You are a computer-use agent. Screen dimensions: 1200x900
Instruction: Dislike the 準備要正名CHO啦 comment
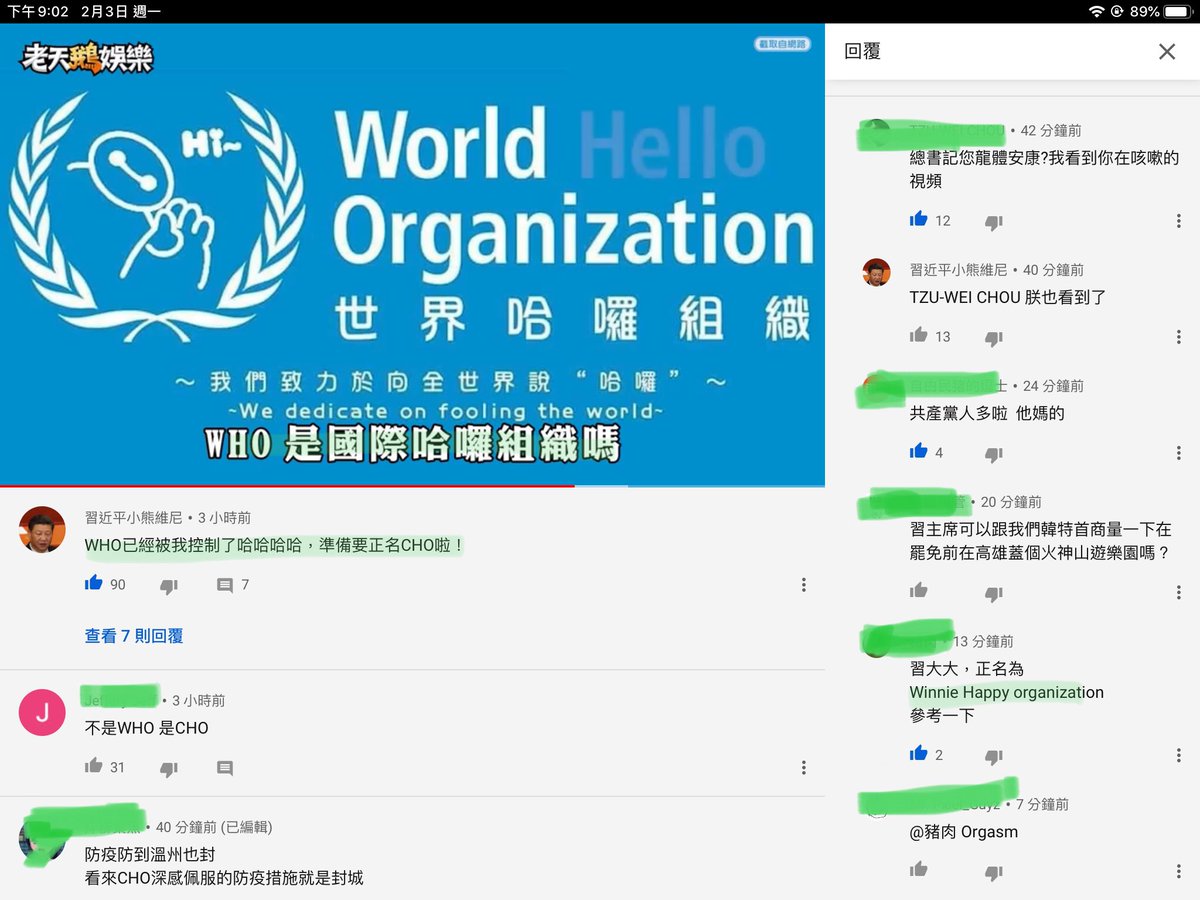(x=169, y=586)
